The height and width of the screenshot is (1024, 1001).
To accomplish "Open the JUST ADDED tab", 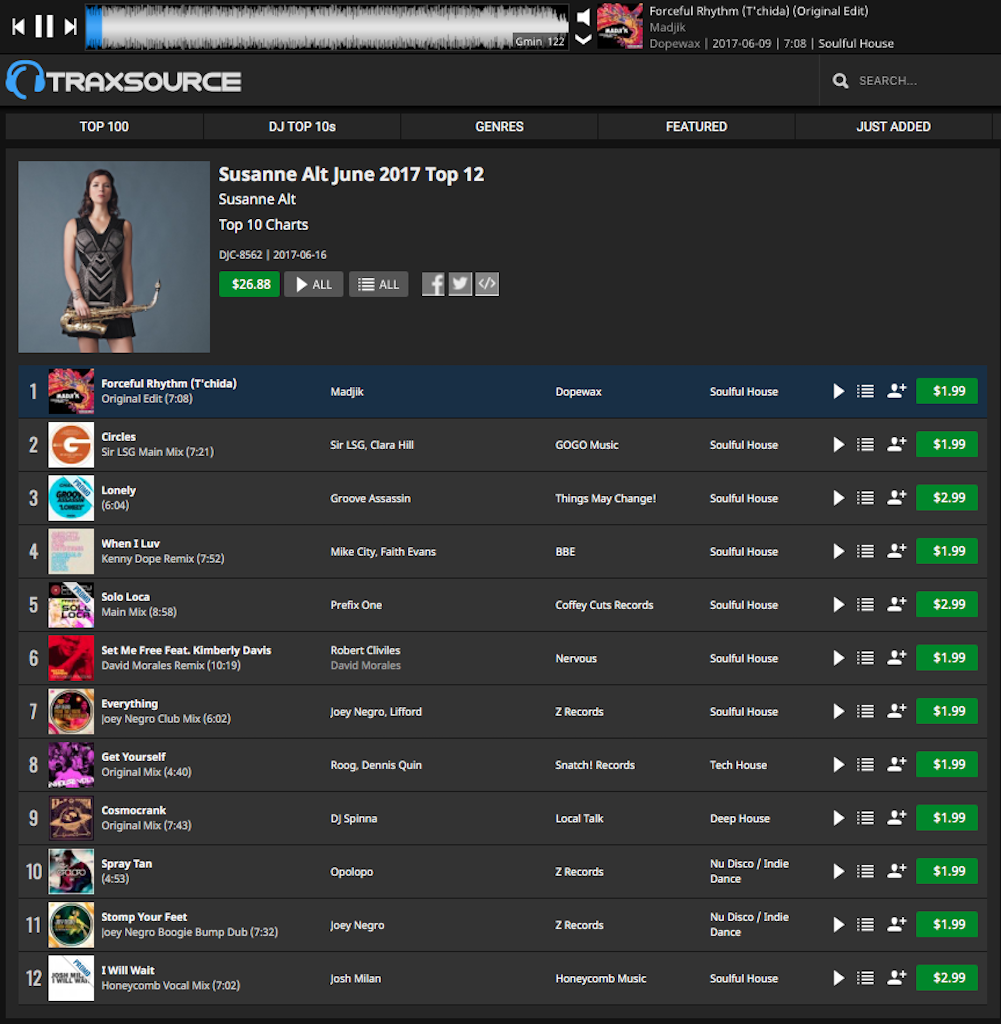I will 893,127.
